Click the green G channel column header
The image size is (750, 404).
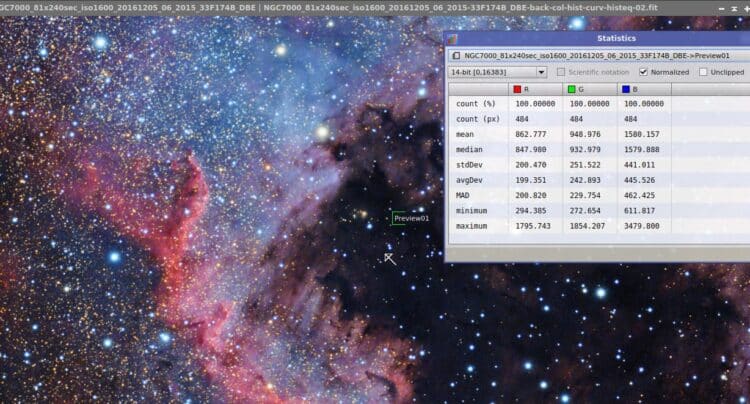coord(590,89)
